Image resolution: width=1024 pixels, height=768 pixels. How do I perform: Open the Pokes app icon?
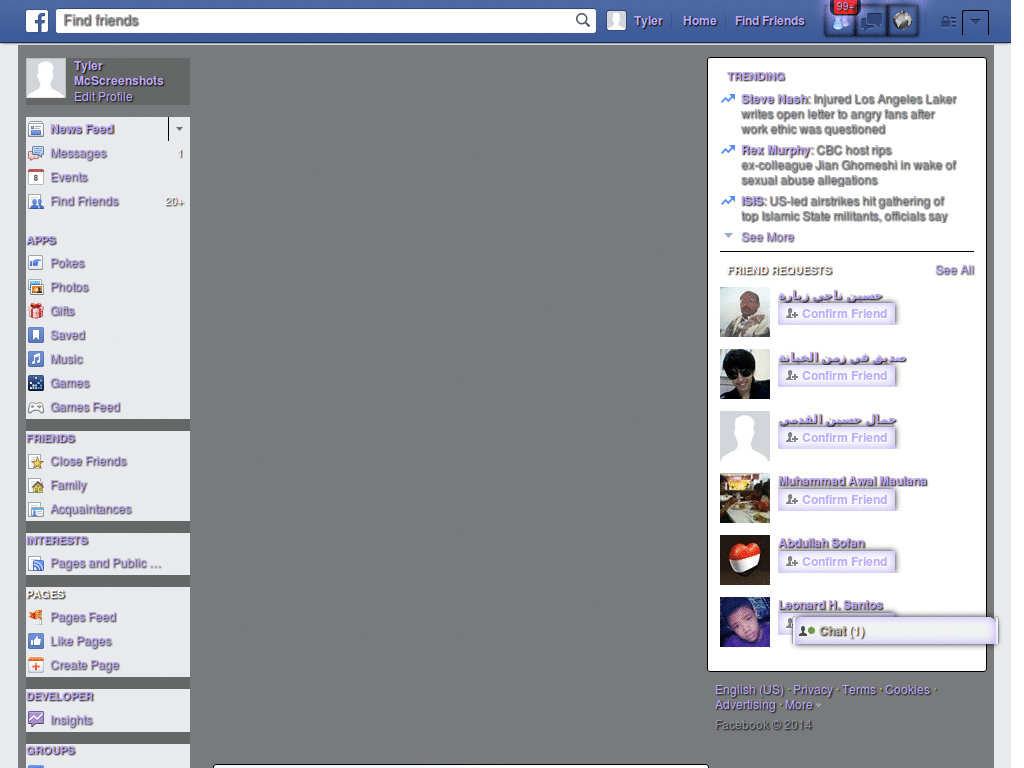tap(37, 263)
